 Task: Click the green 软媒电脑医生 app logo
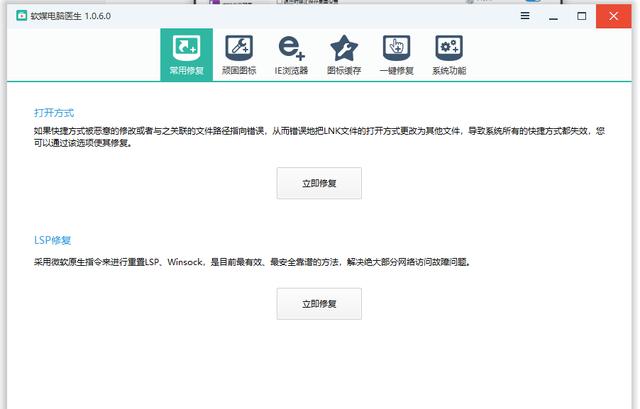pos(20,16)
